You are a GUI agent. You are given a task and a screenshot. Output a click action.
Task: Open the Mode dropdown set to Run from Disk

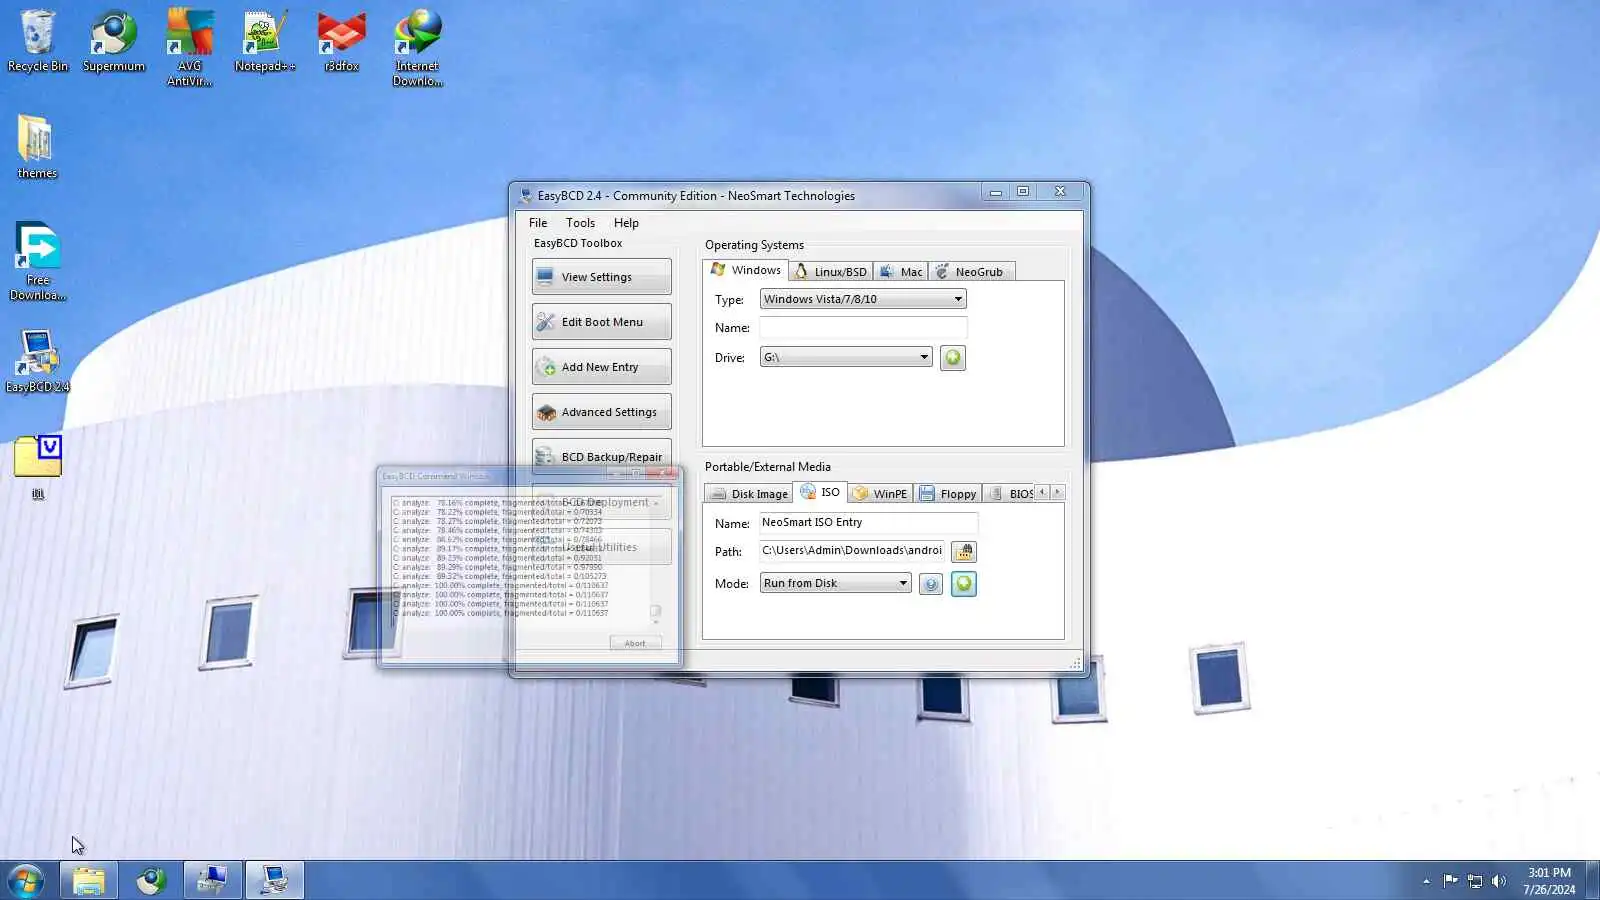(836, 583)
